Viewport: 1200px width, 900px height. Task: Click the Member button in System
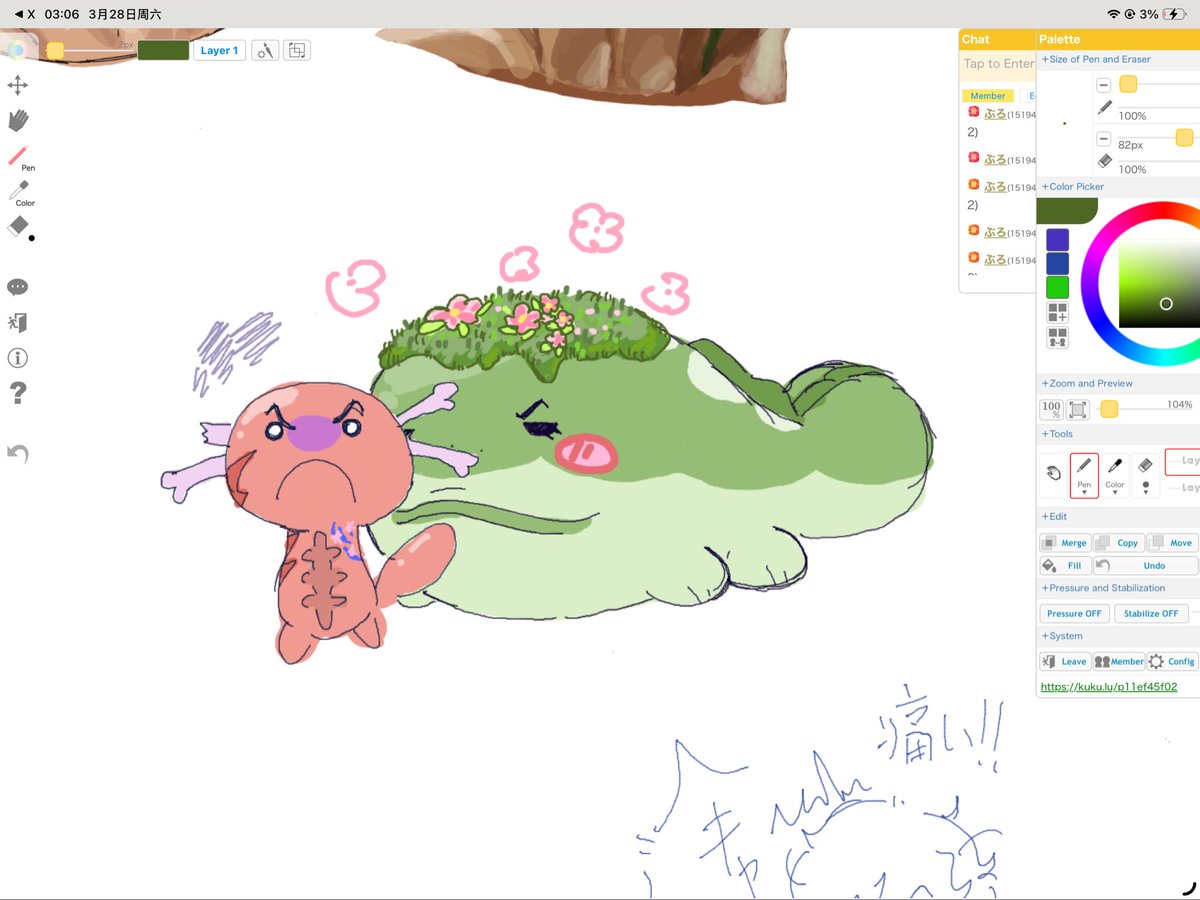(1119, 661)
